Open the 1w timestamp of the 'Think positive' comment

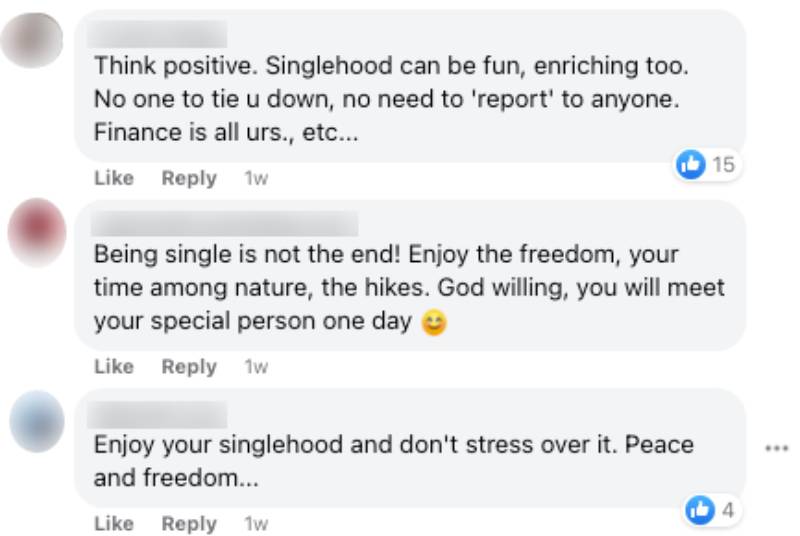coord(256,179)
